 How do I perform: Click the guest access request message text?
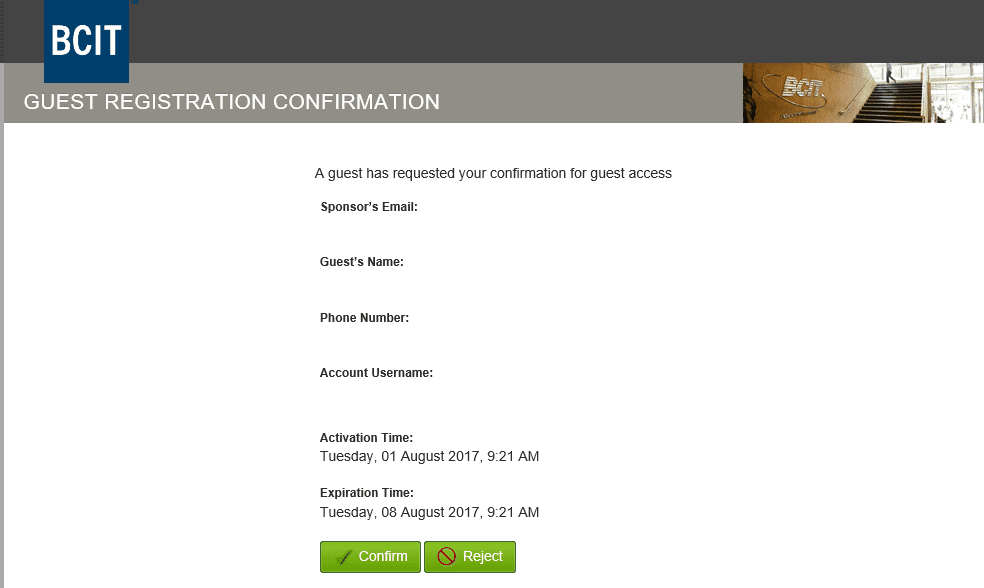click(493, 172)
